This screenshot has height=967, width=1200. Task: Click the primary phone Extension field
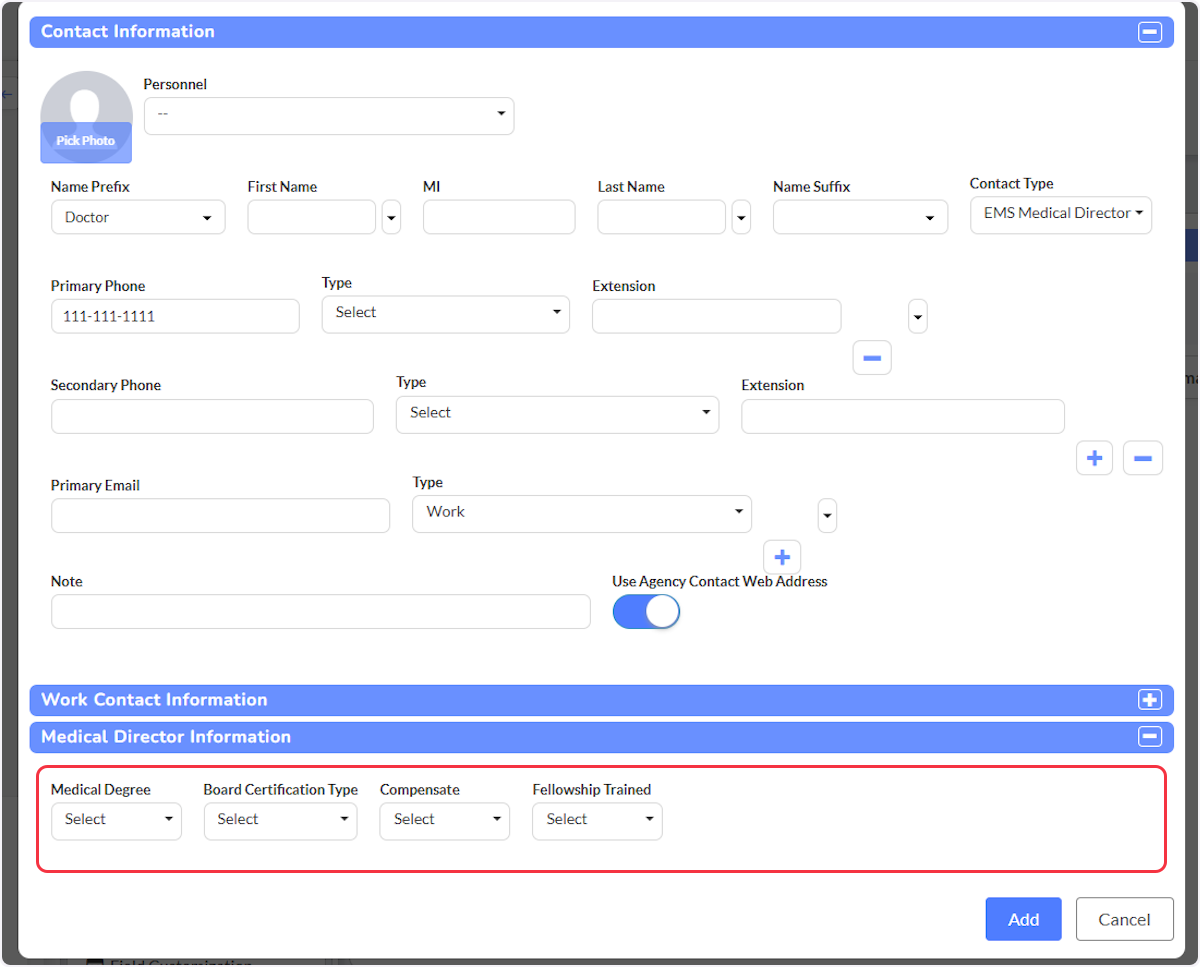(x=717, y=316)
